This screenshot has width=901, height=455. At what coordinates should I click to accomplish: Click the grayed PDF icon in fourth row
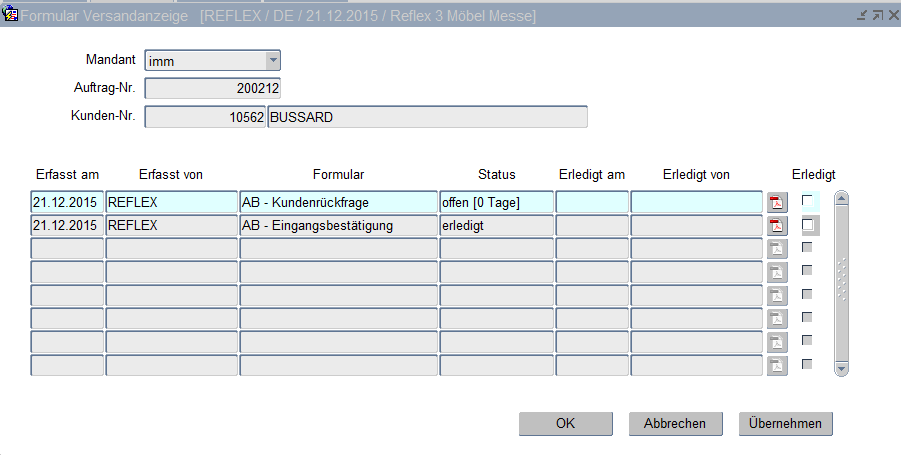pos(777,272)
